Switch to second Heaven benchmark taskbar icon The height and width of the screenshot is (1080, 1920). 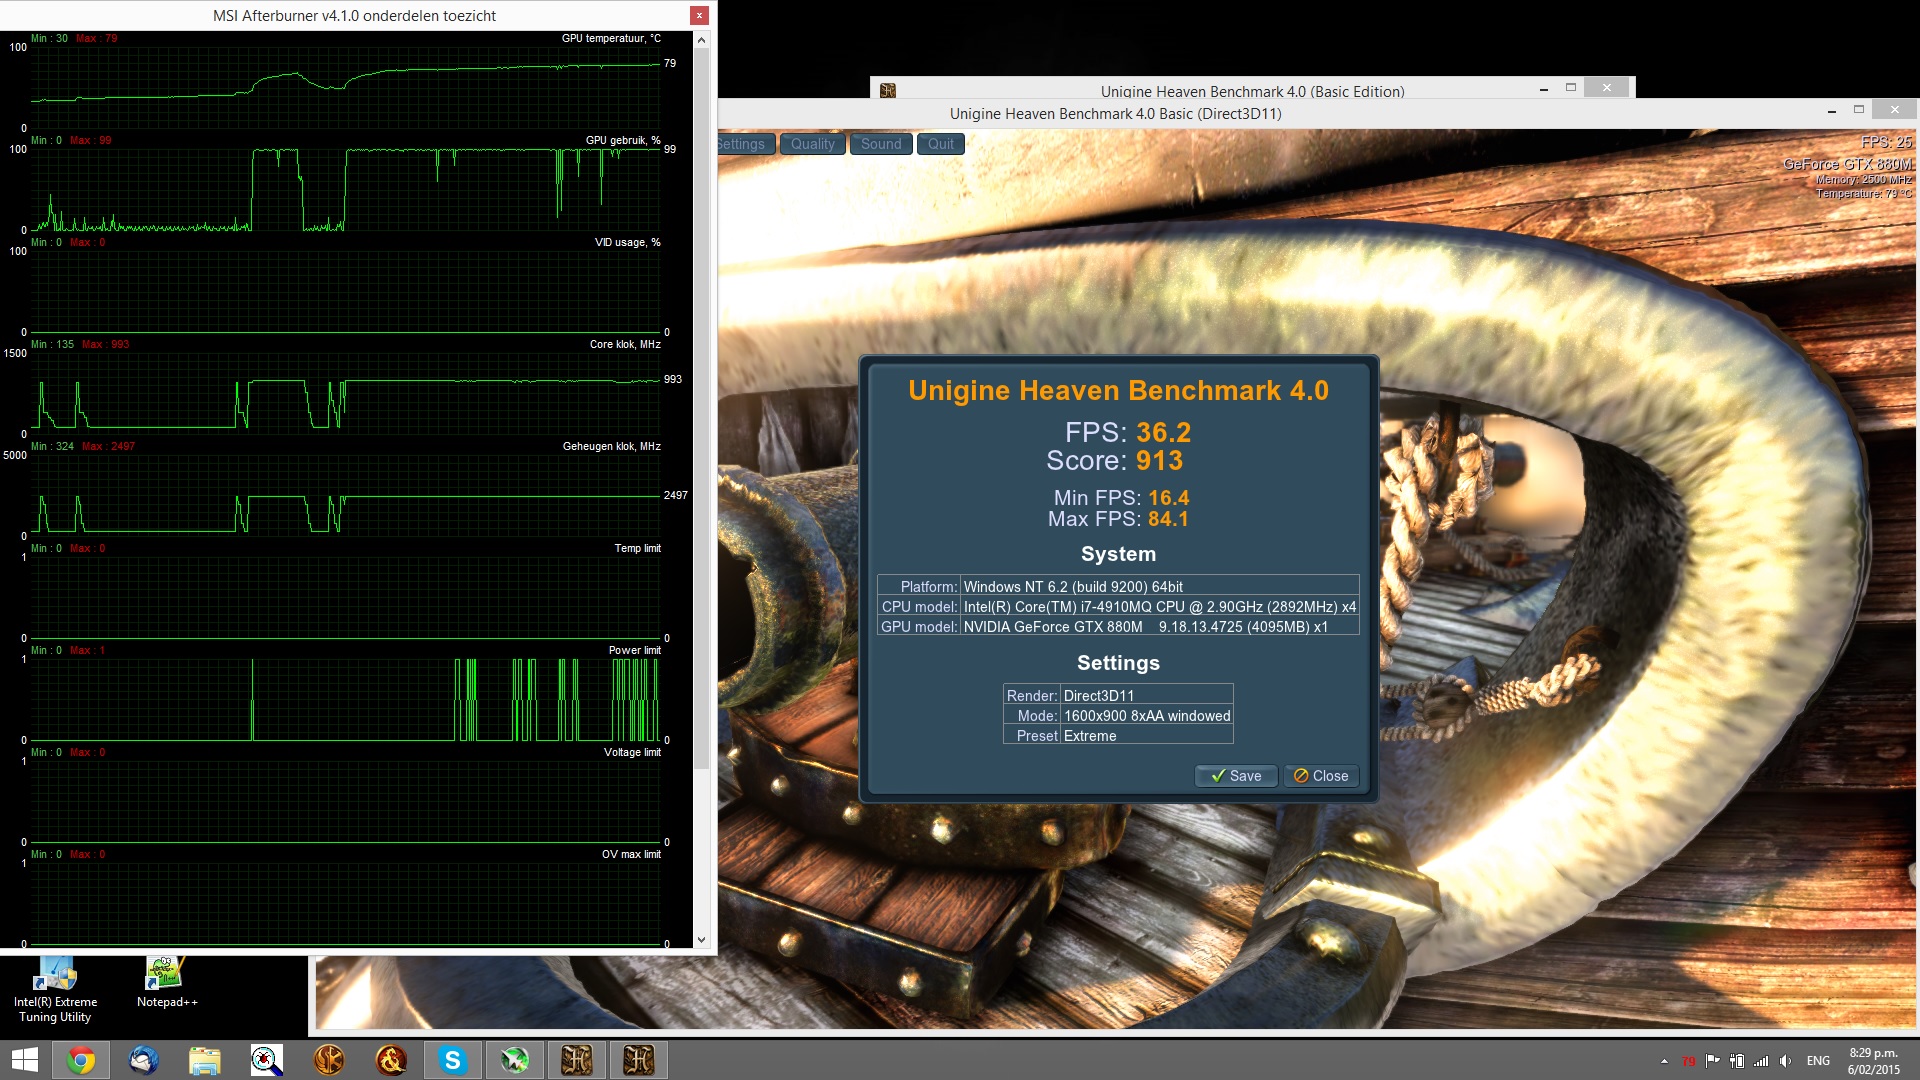point(639,1060)
